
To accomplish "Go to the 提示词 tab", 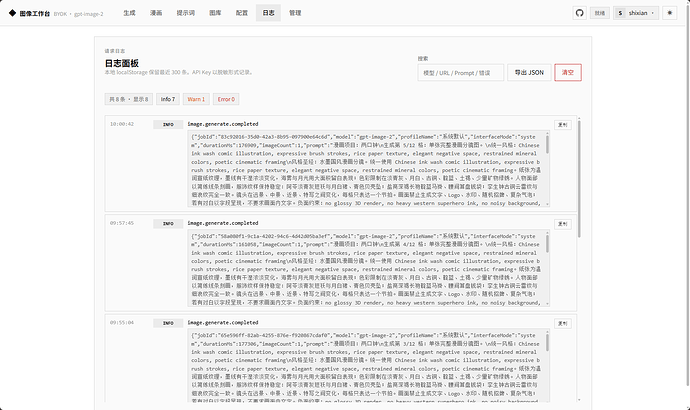I will tap(186, 13).
